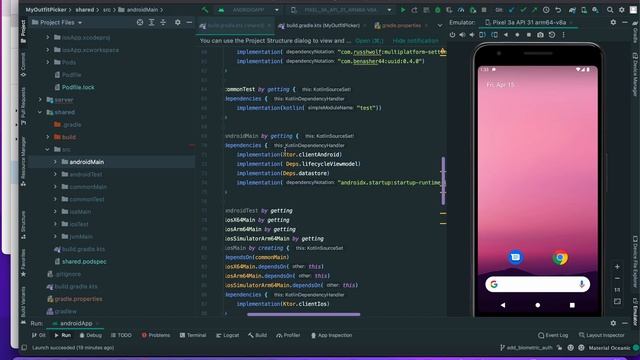The height and width of the screenshot is (360, 640).
Task: Click Expand All icon in Project panel
Action: click(x=151, y=22)
